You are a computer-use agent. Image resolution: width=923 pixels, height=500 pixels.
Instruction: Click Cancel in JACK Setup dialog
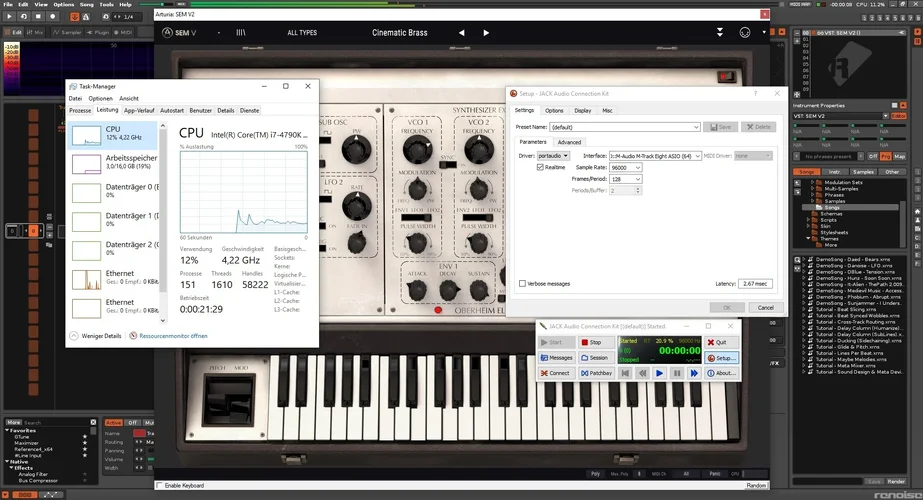[765, 307]
